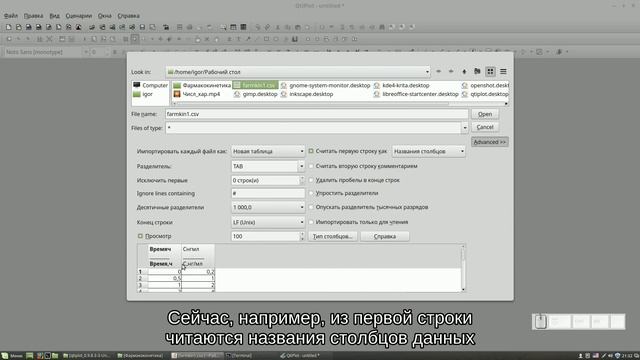Select gnome-system-monitor.desktop file
The width and height of the screenshot is (640, 360).
tap(325, 85)
